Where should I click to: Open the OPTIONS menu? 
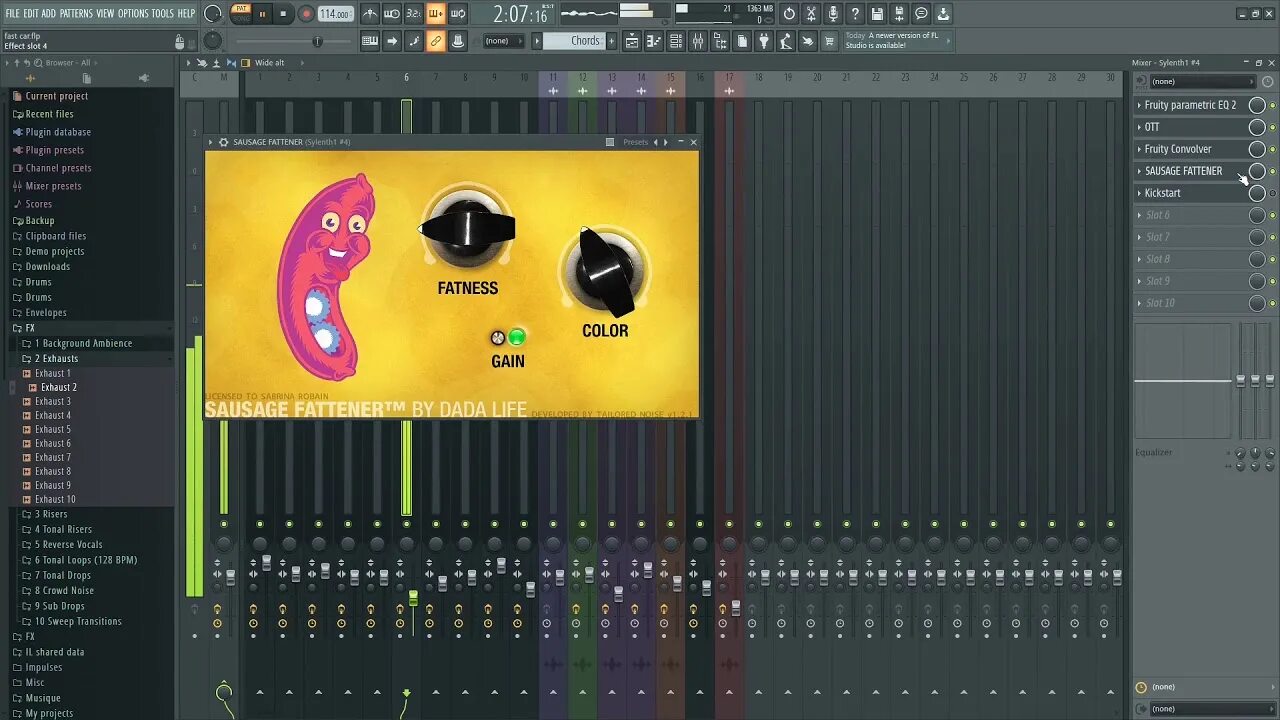133,13
